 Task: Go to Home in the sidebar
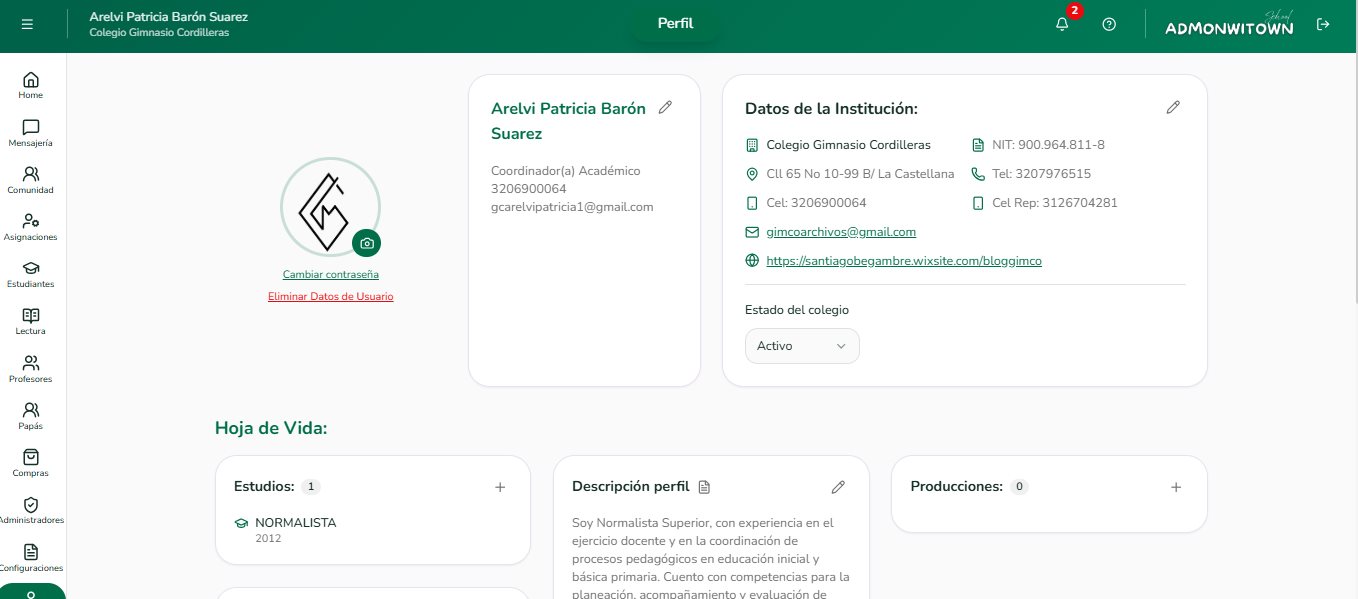pos(31,86)
